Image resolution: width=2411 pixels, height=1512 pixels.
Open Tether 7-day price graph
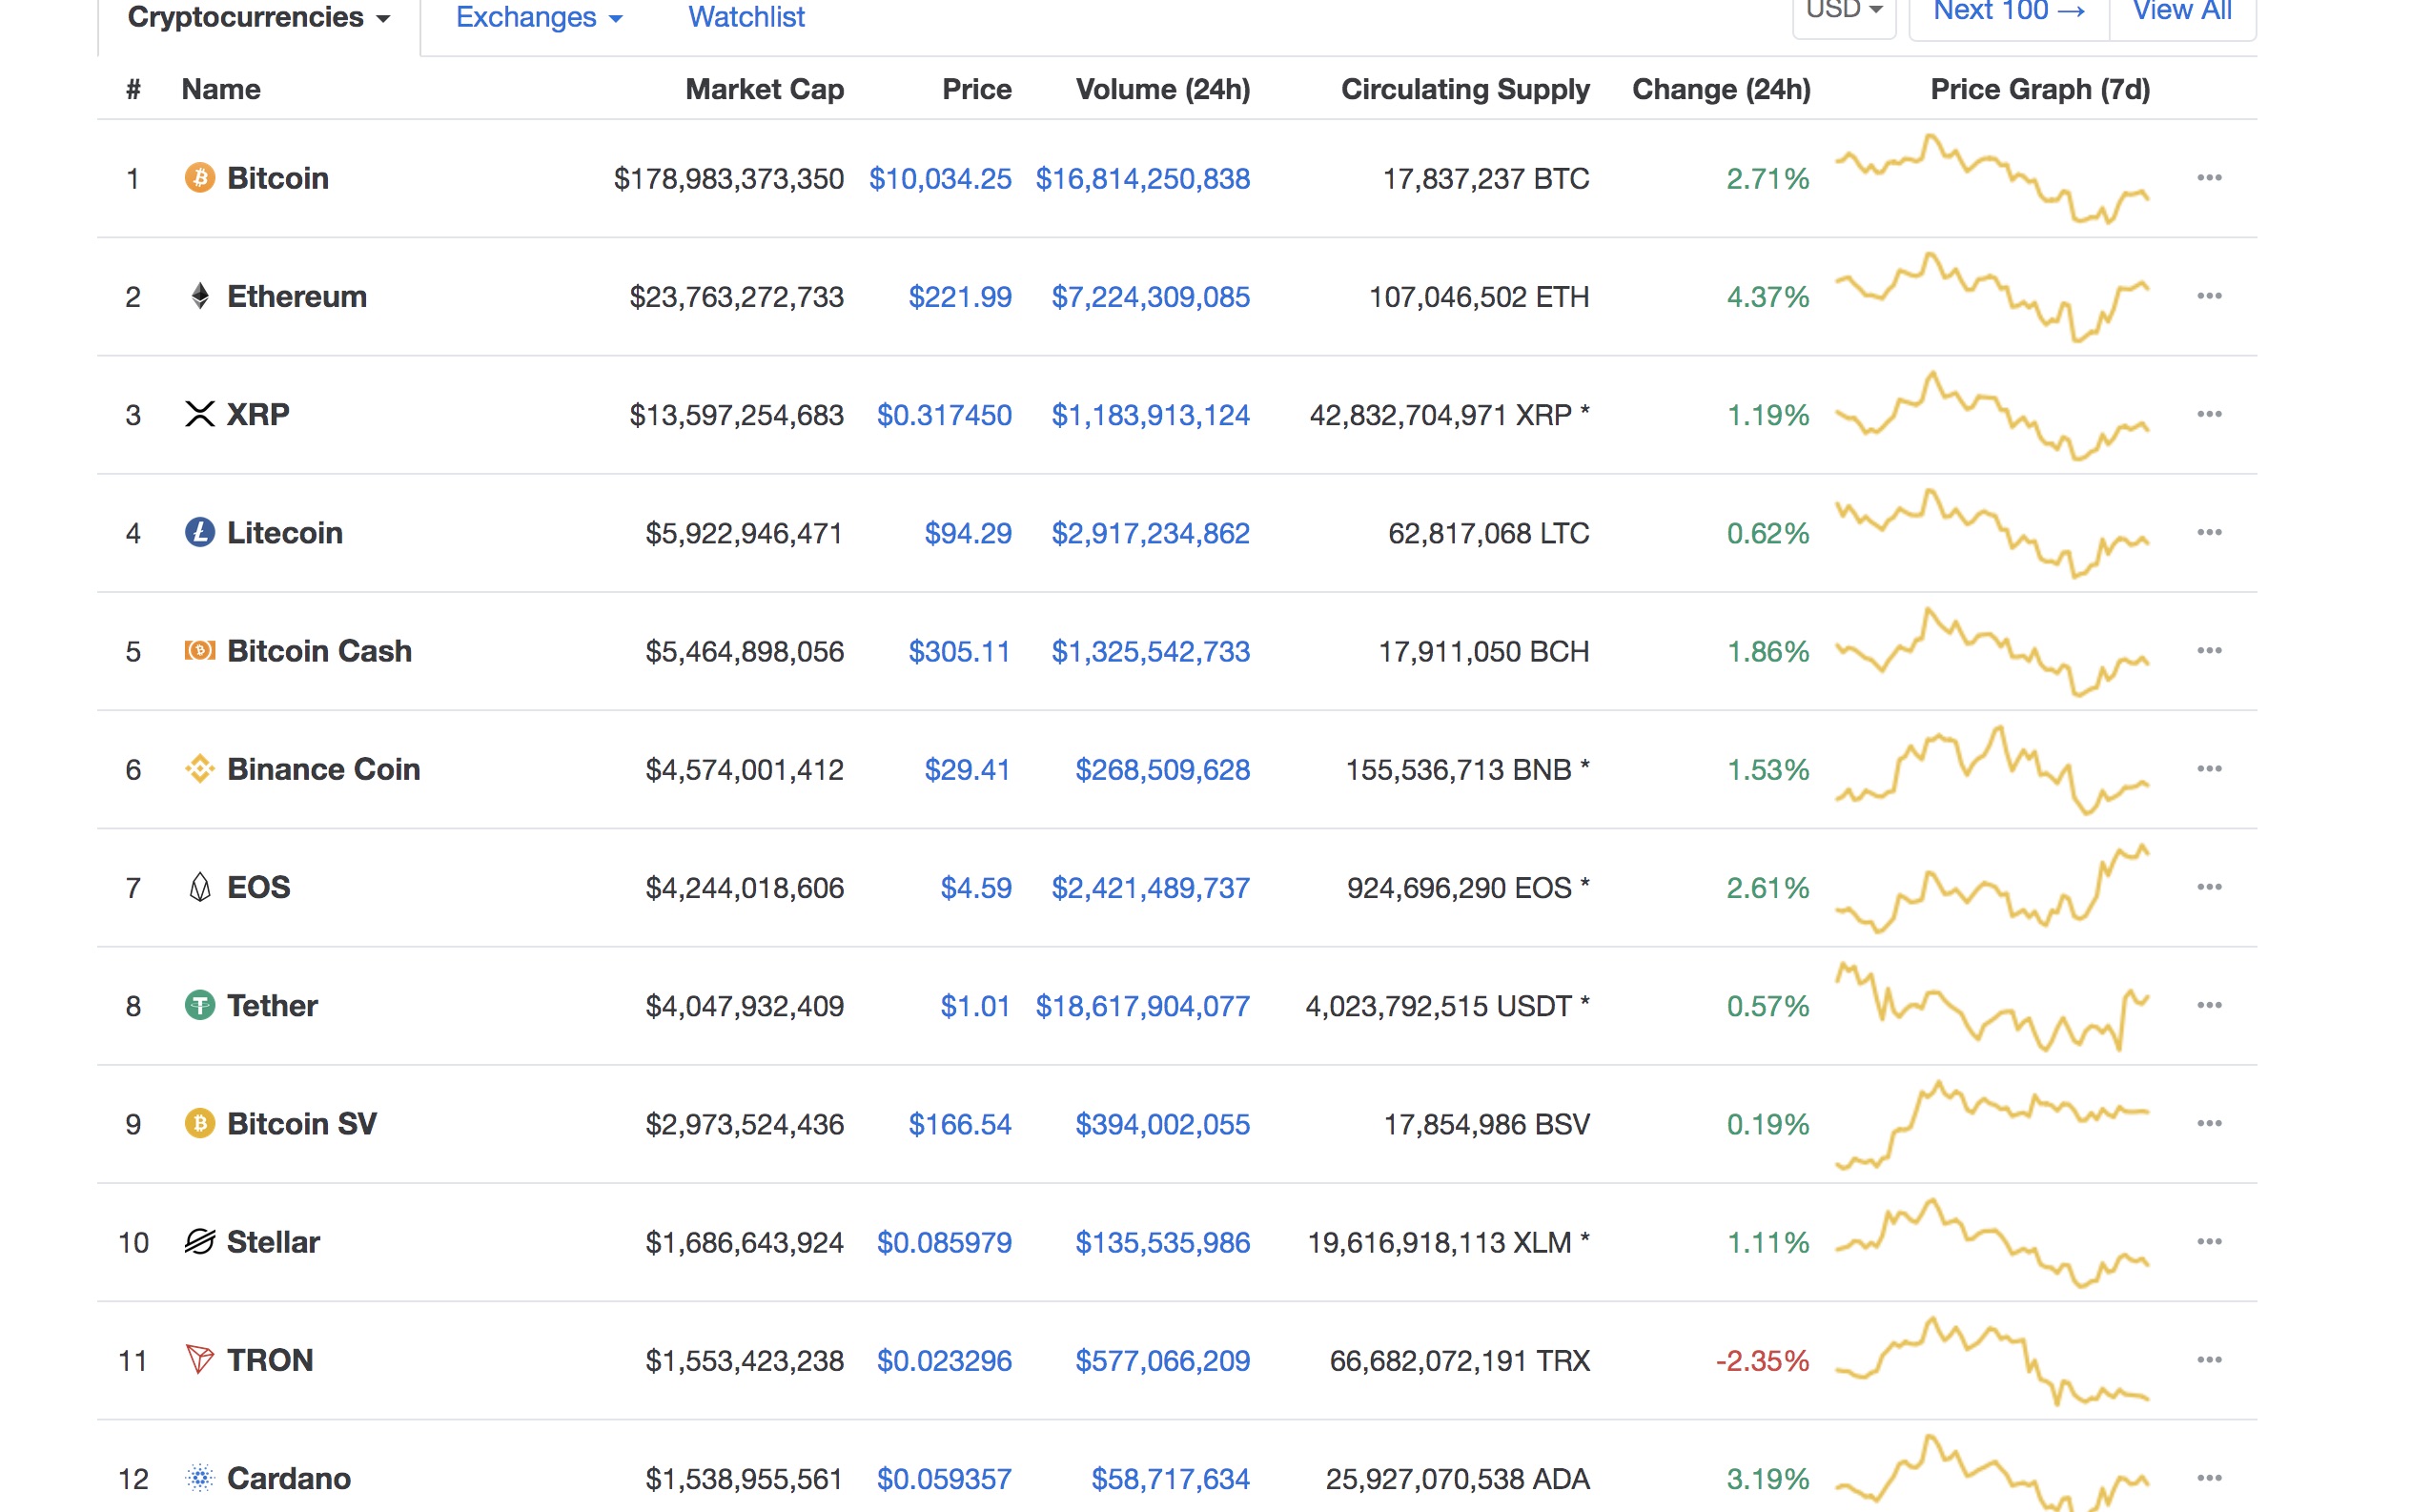[x=1992, y=1005]
